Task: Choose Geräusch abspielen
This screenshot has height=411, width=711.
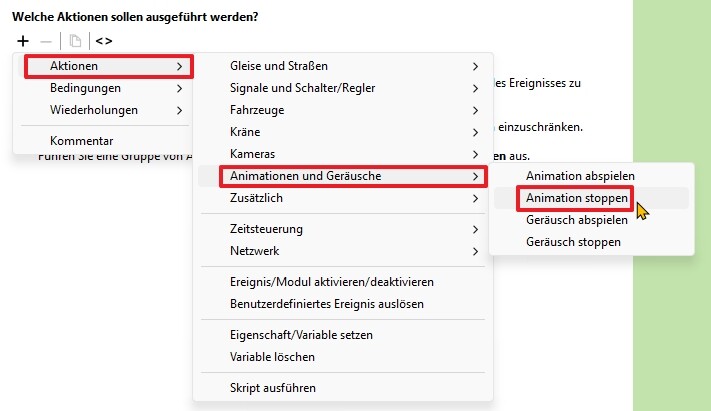Action: [577, 220]
